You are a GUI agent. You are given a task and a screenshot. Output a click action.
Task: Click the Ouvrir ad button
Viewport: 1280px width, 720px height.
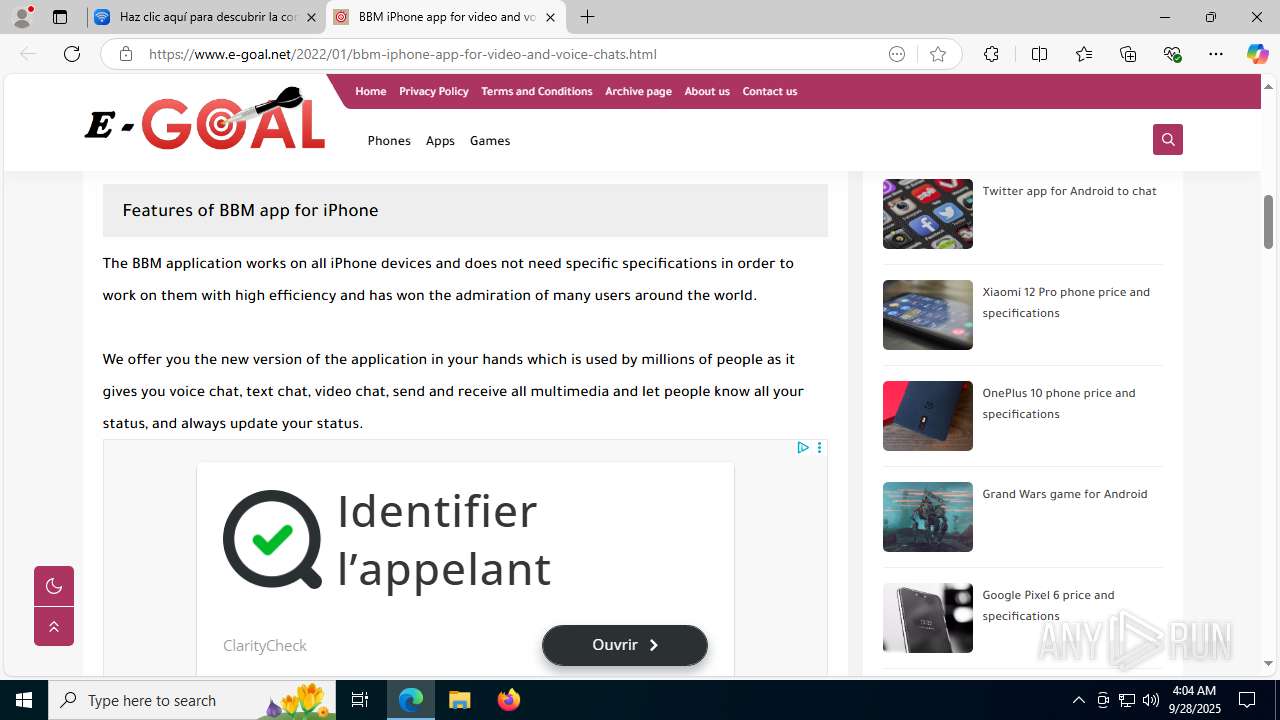pyautogui.click(x=625, y=645)
